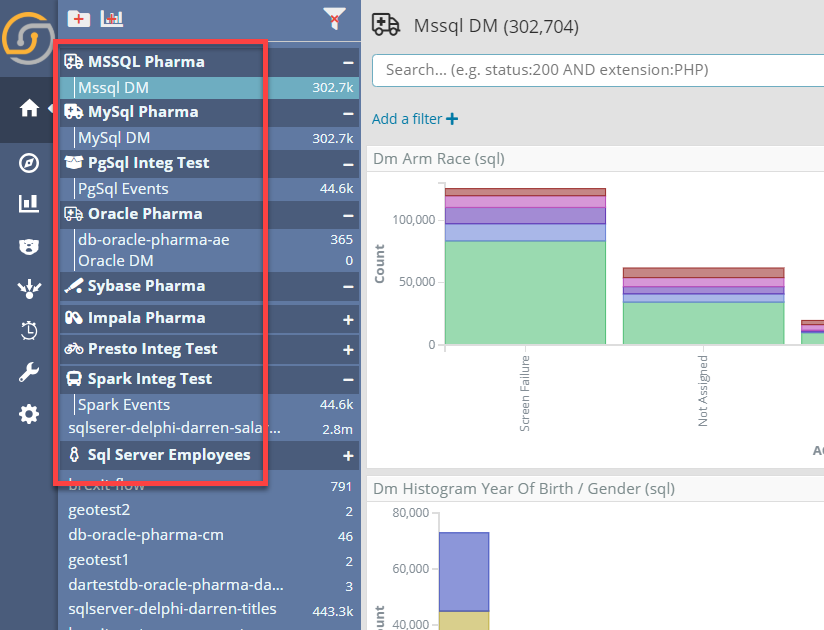
Task: Open the bear face sidebar icon
Action: coord(29,246)
